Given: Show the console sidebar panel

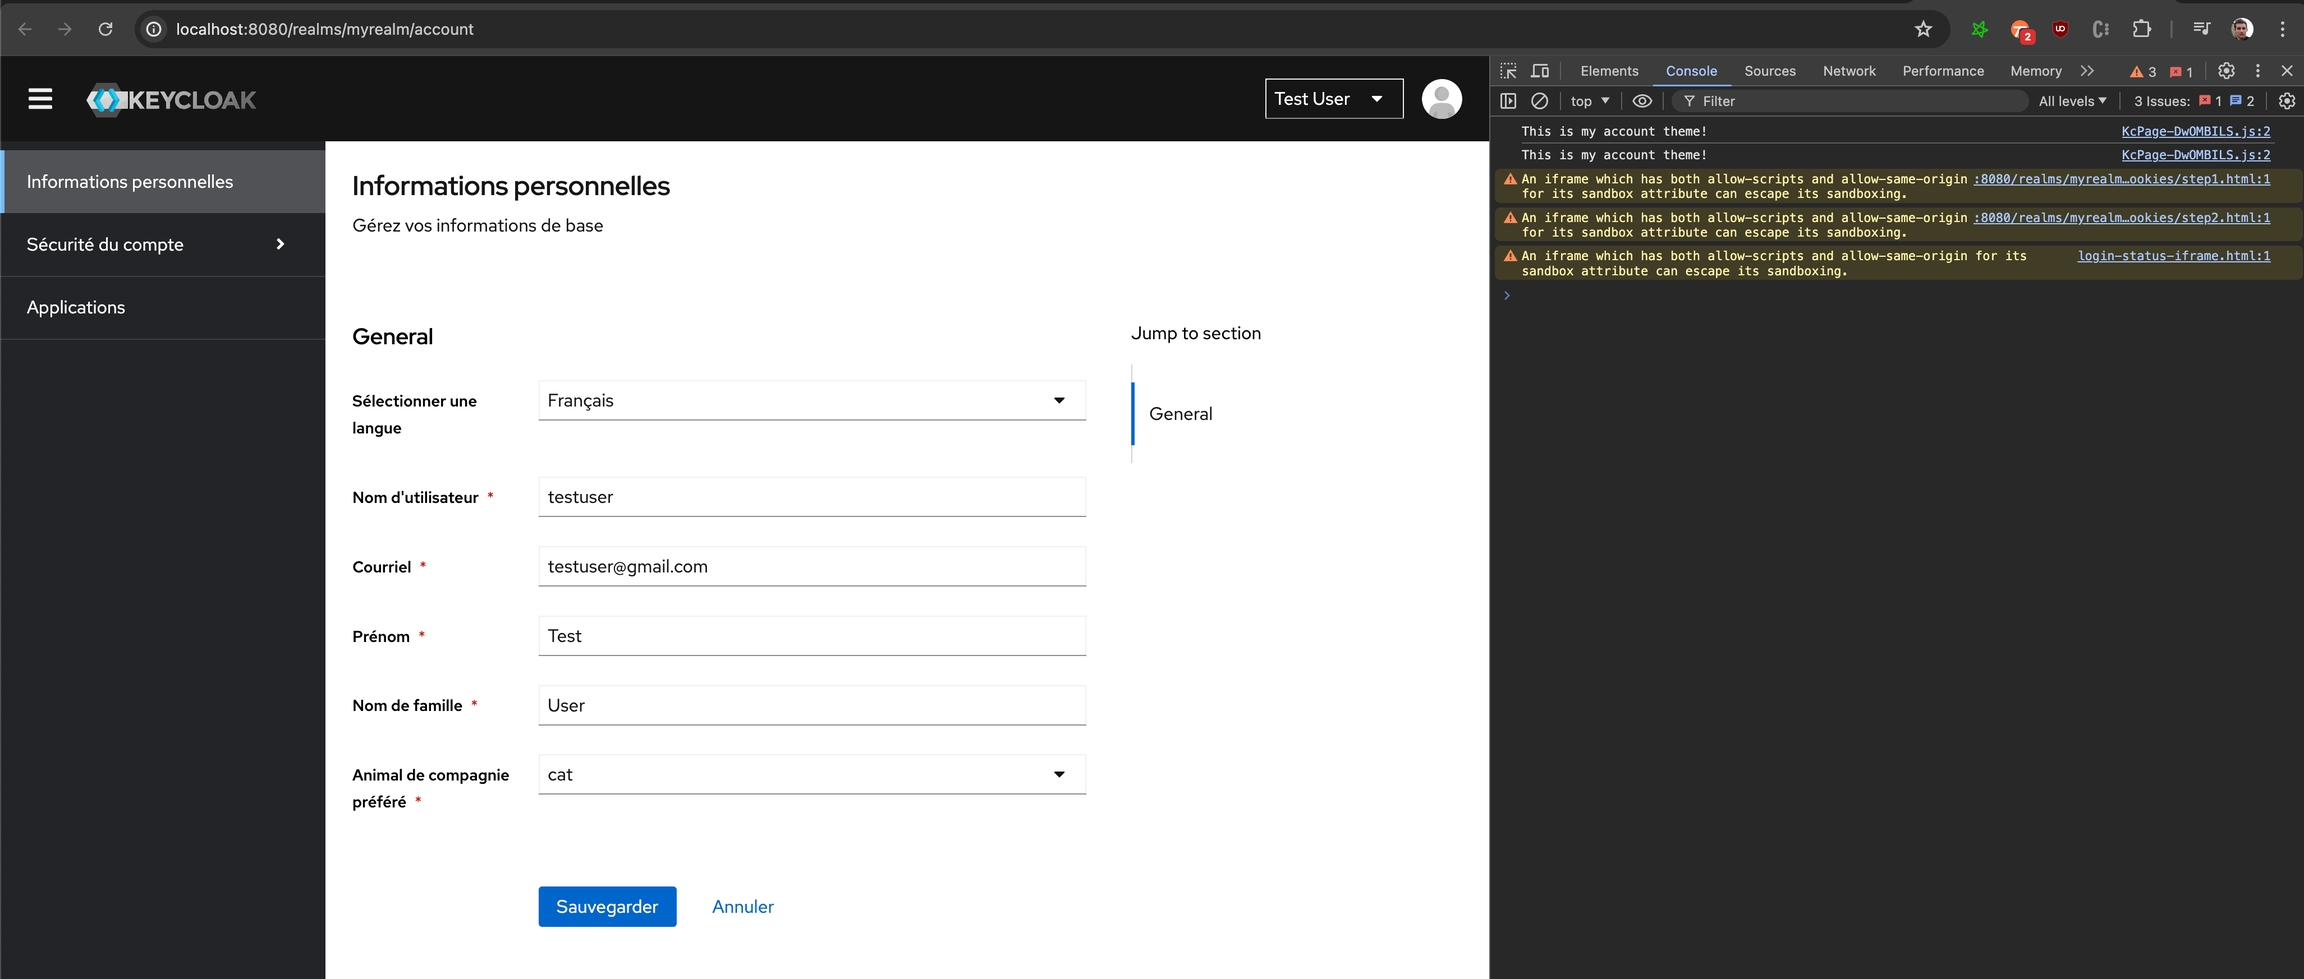Looking at the screenshot, I should pos(1508,101).
